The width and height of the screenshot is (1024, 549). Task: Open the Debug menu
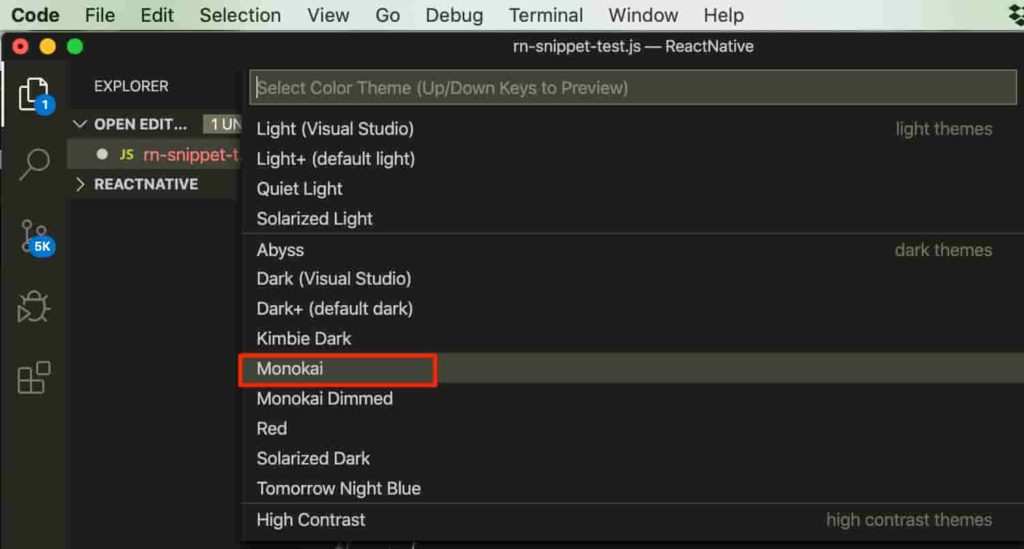point(455,15)
